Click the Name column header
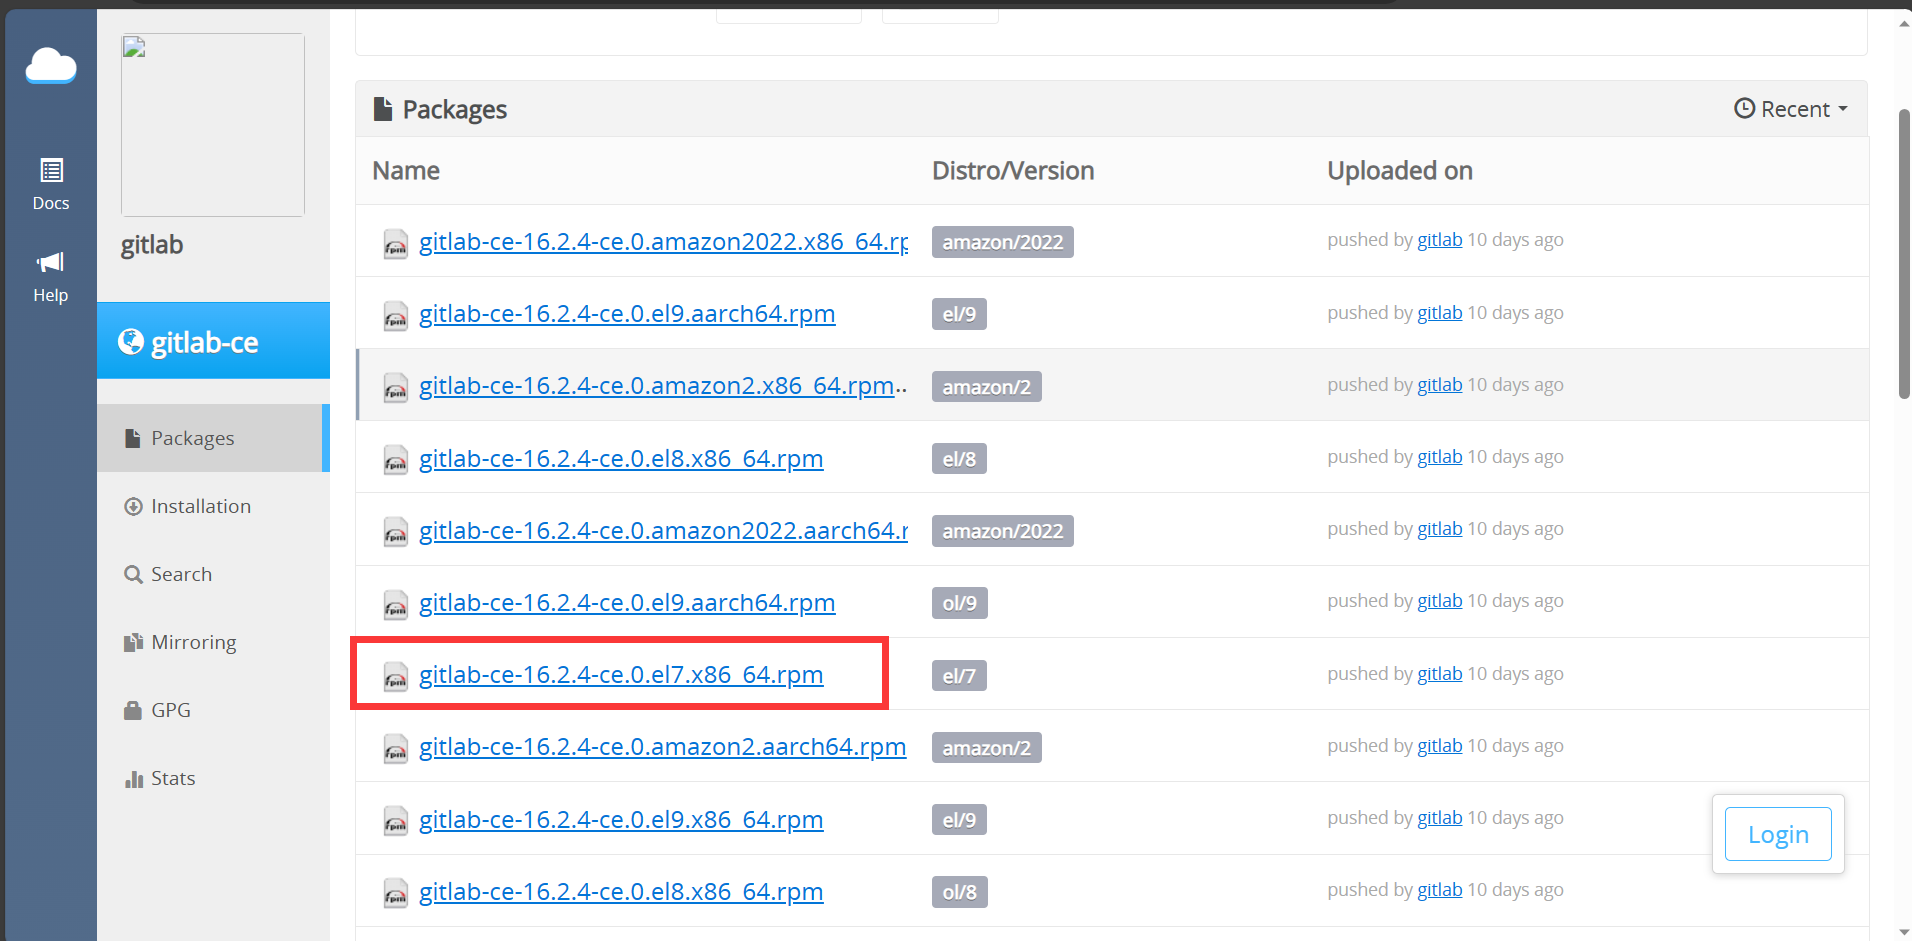The height and width of the screenshot is (941, 1912). [x=406, y=171]
